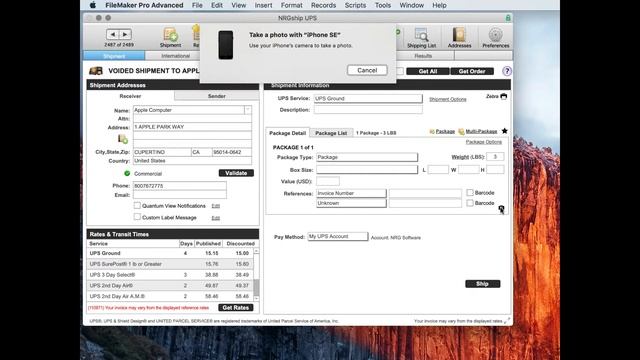Click the Value USD field

[328, 181]
